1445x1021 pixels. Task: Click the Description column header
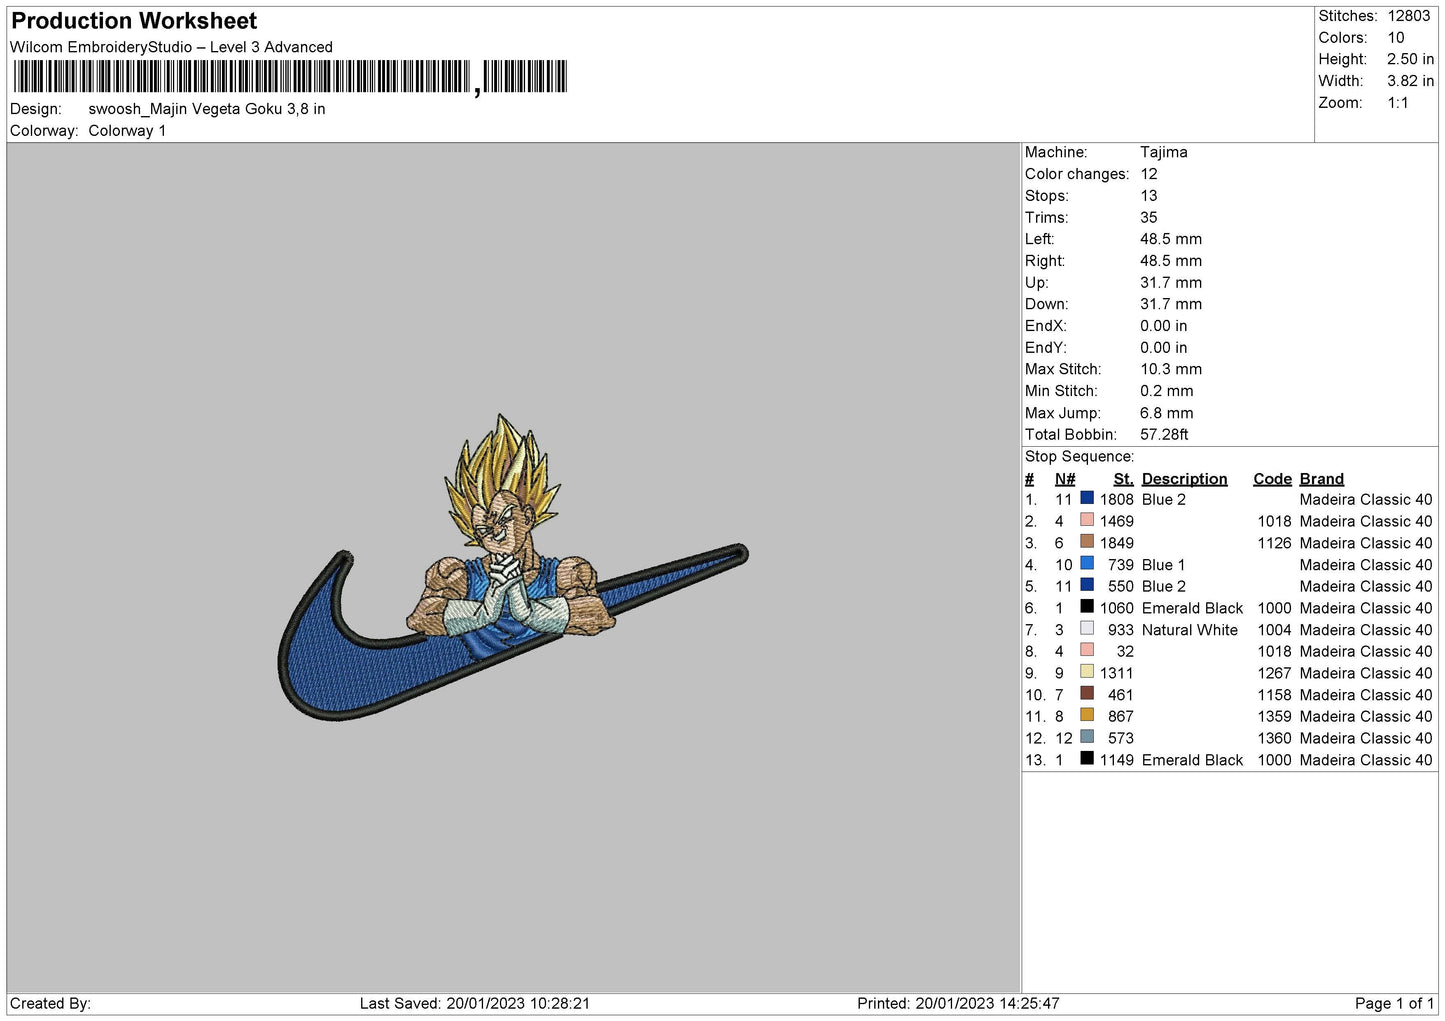(x=1184, y=479)
